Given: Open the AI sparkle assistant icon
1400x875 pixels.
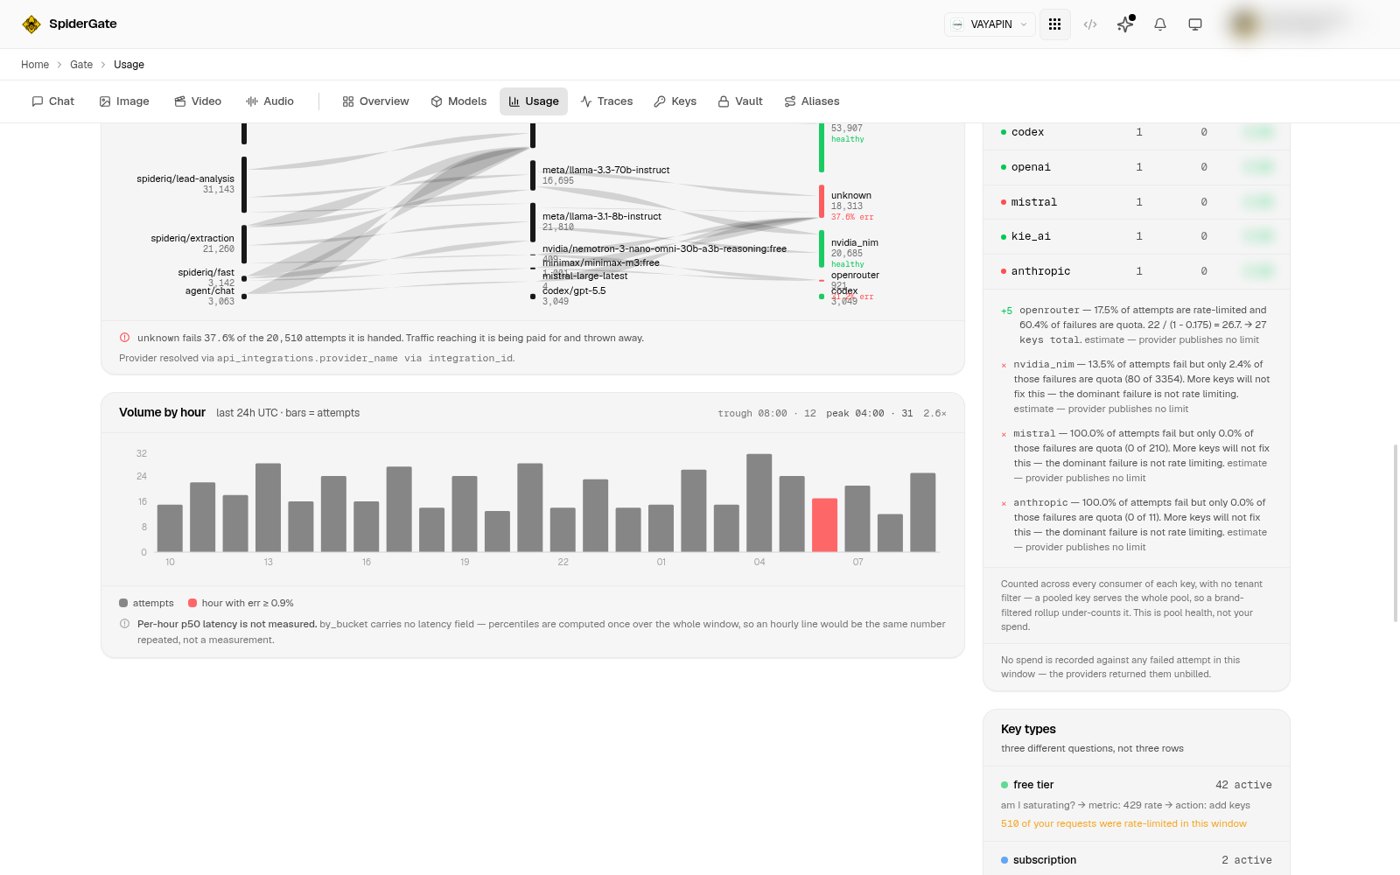Looking at the screenshot, I should (1125, 24).
